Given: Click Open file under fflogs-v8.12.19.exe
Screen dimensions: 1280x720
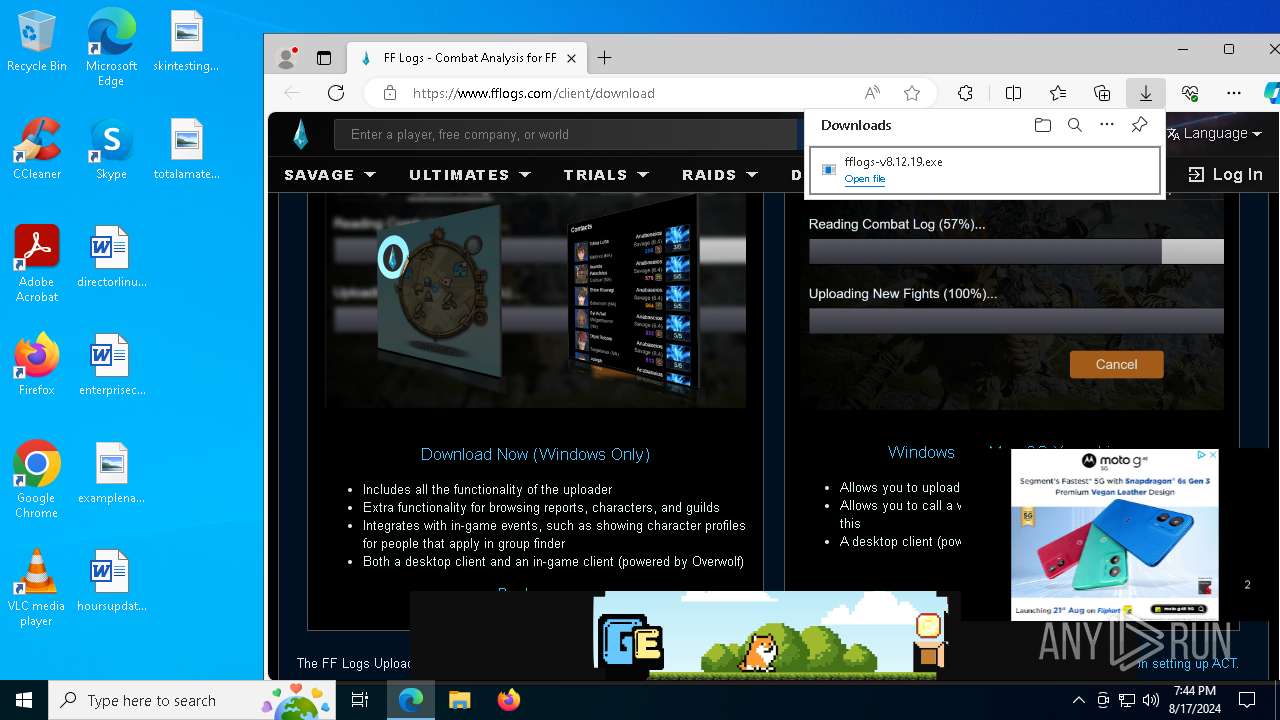Looking at the screenshot, I should pos(864,179).
